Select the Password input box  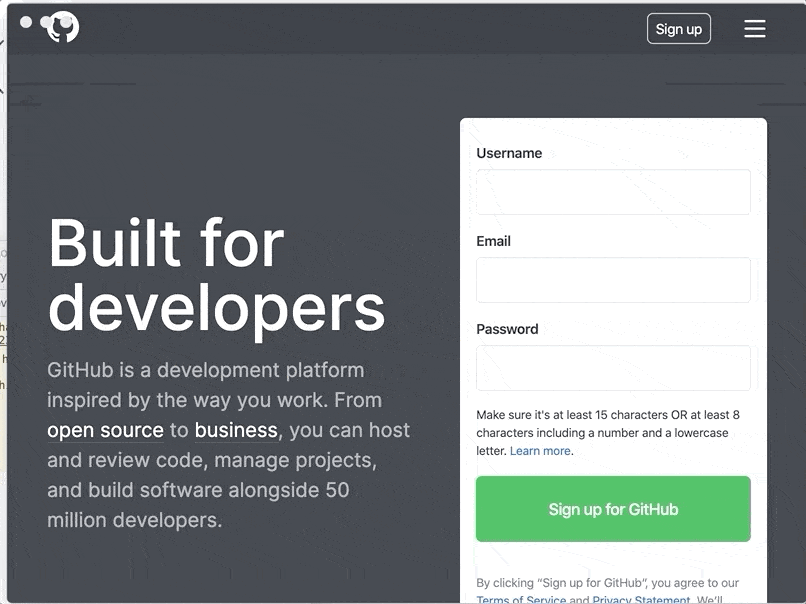pyautogui.click(x=613, y=368)
